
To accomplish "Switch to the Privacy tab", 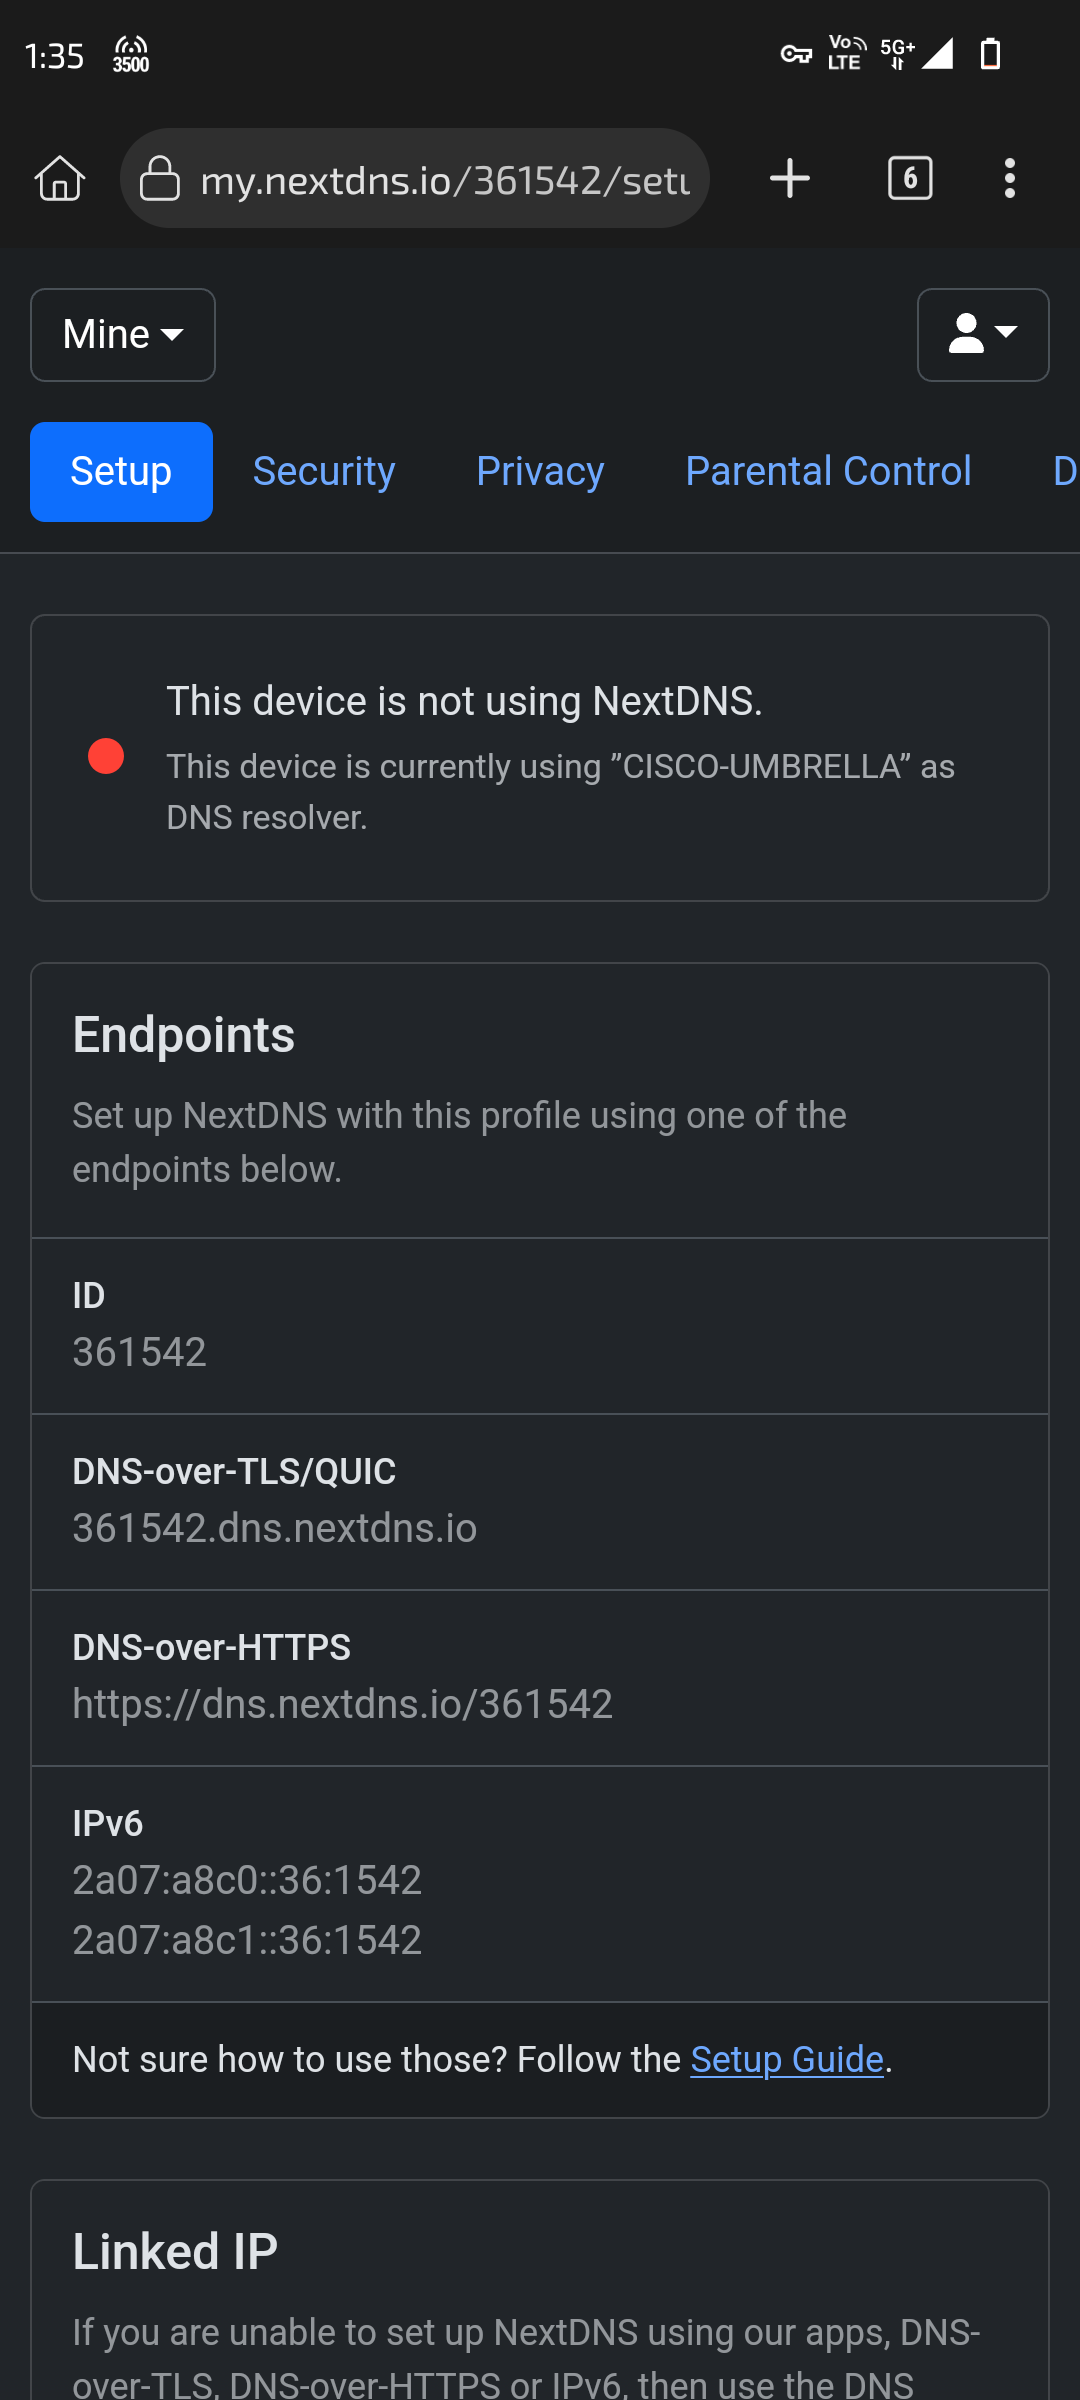I will [540, 472].
